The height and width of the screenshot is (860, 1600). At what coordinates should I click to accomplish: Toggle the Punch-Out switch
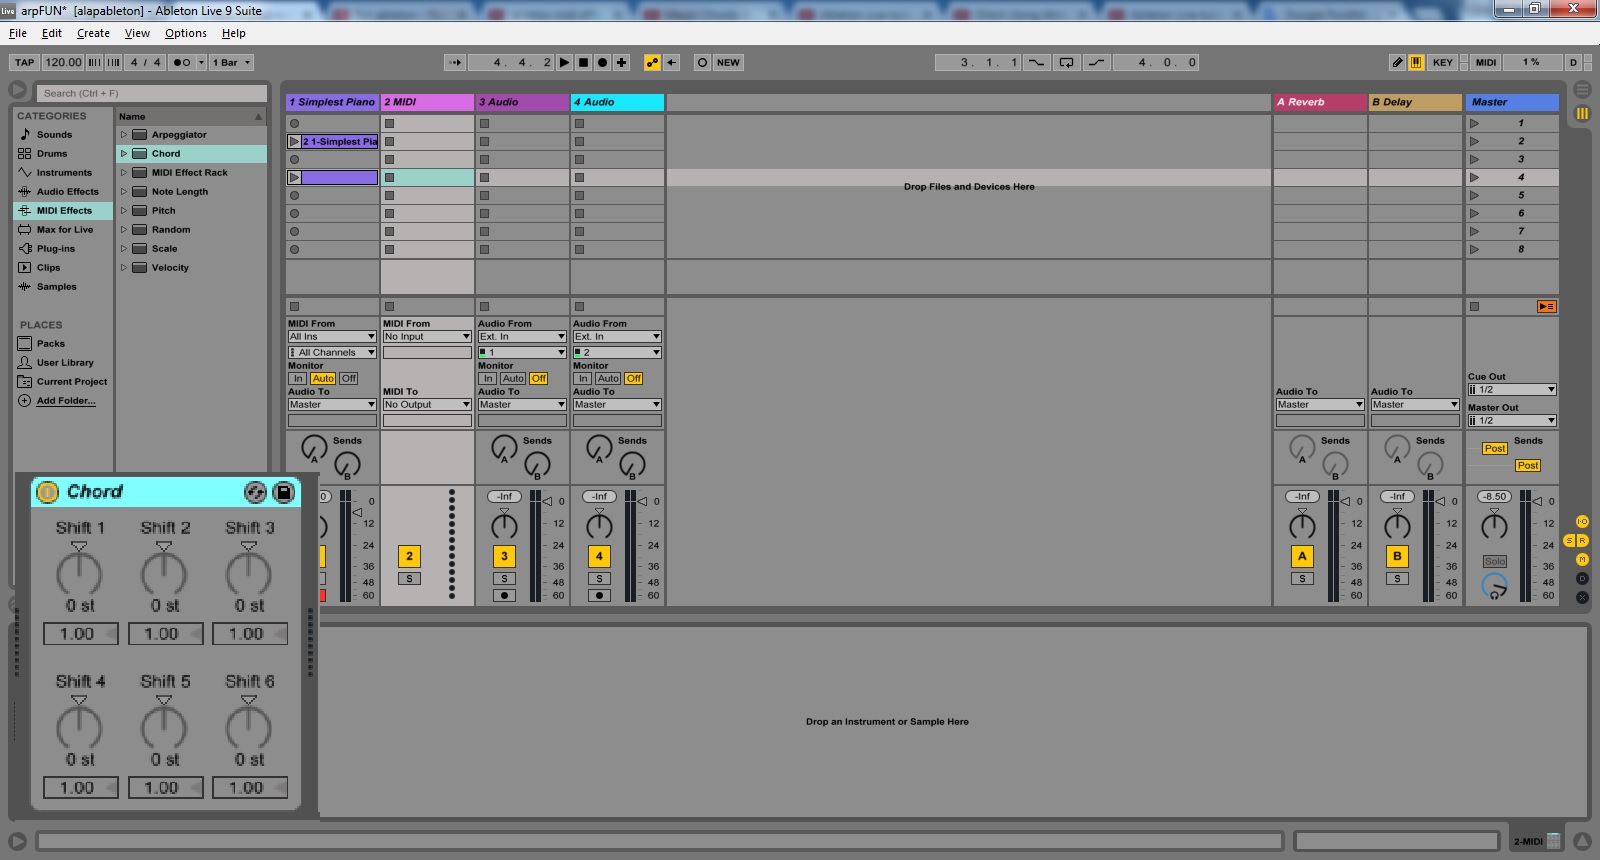pos(1097,62)
